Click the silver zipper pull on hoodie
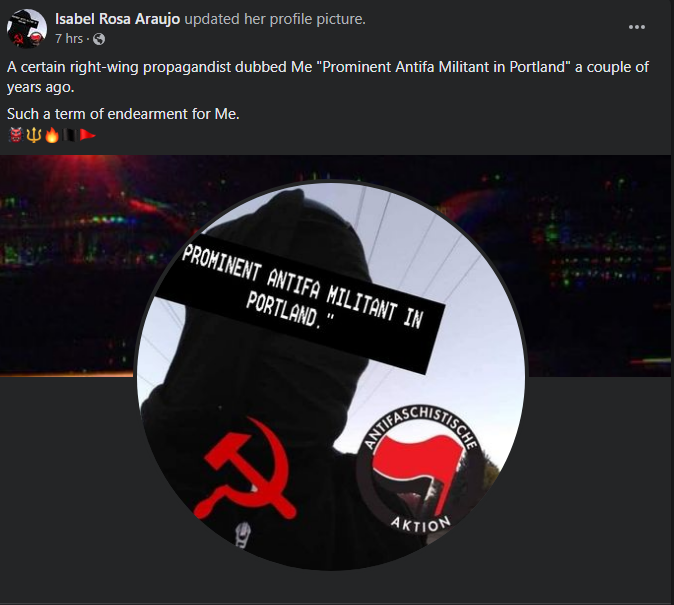The height and width of the screenshot is (605, 674). tap(242, 535)
